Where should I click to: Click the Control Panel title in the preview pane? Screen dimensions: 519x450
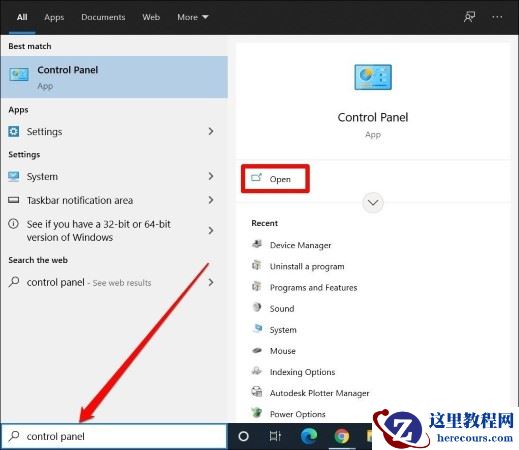(x=373, y=117)
